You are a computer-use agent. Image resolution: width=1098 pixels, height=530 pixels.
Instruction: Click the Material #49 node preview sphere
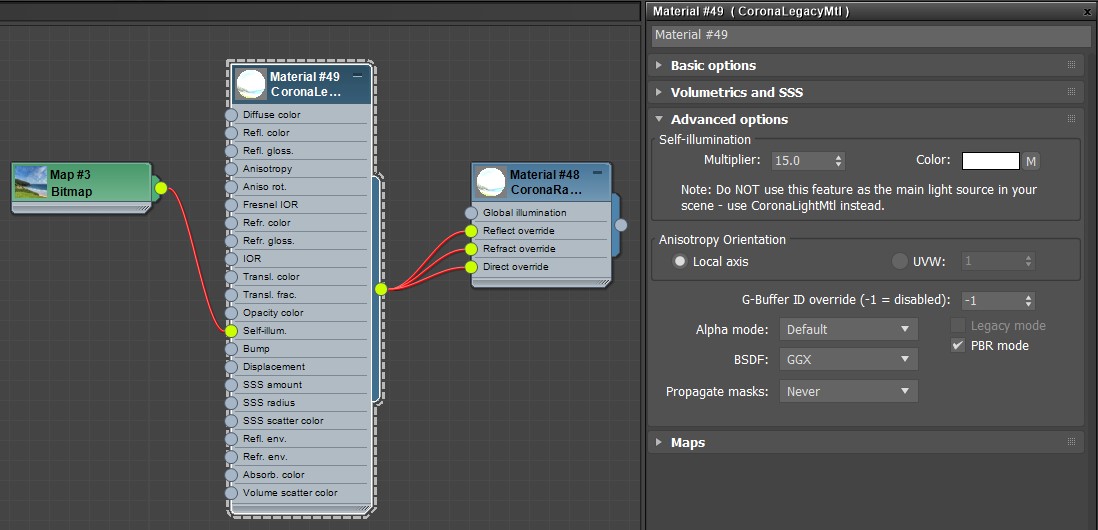point(251,84)
